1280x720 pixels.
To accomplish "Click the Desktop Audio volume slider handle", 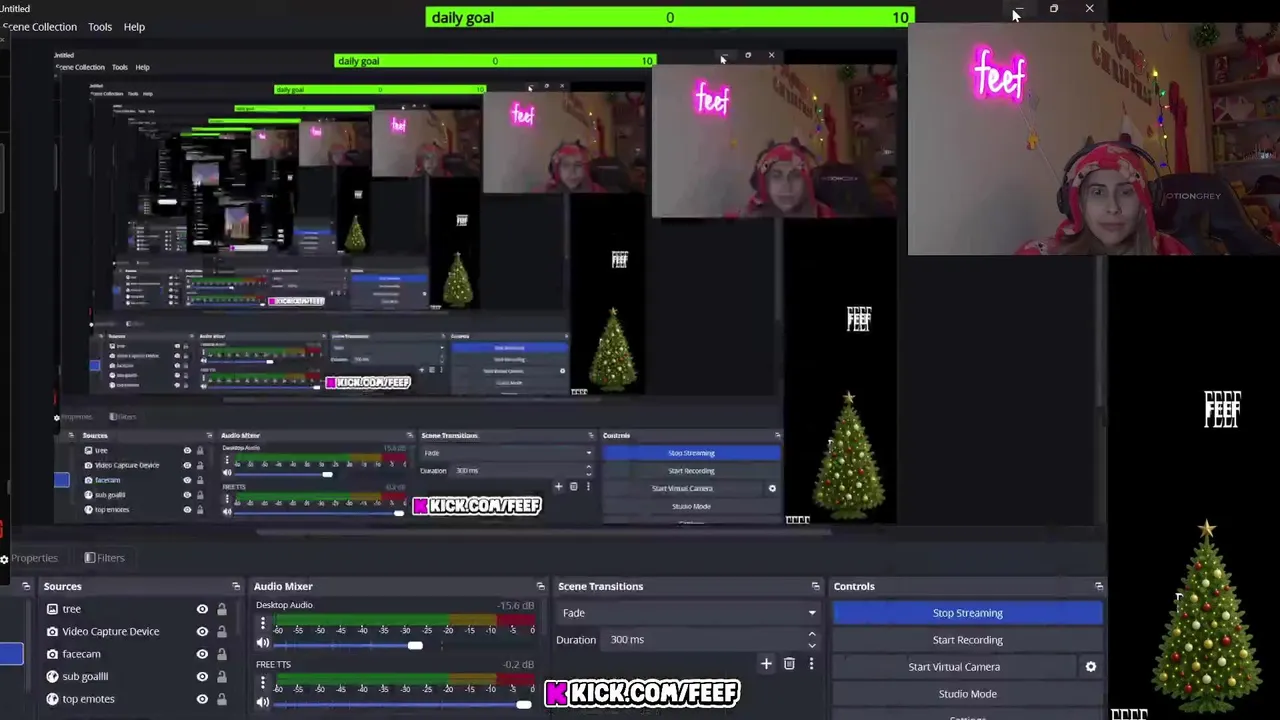I will (x=415, y=645).
